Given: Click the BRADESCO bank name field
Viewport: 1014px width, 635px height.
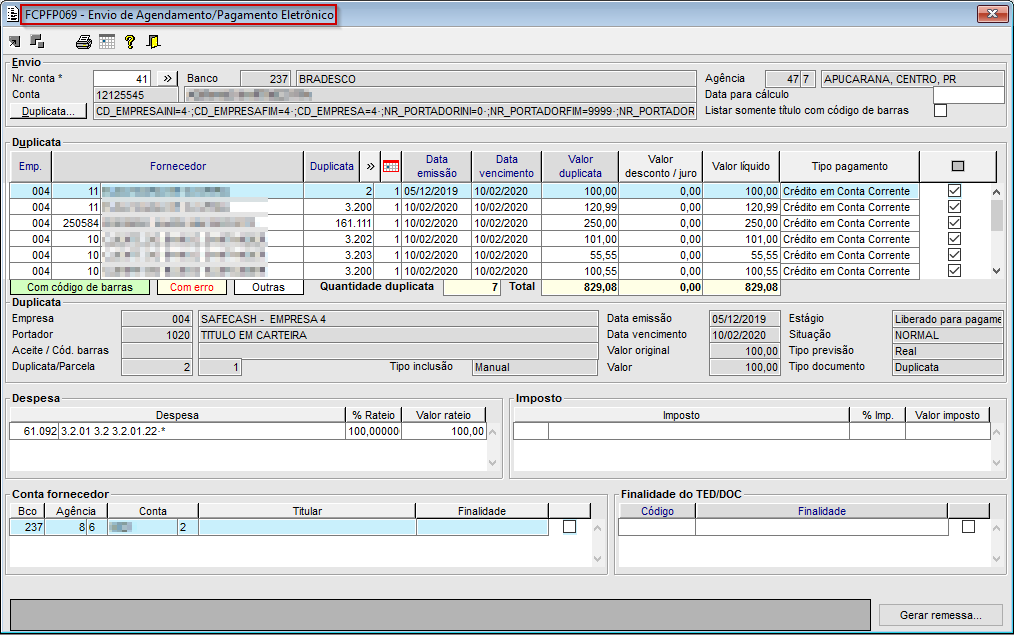Looking at the screenshot, I should coord(496,79).
